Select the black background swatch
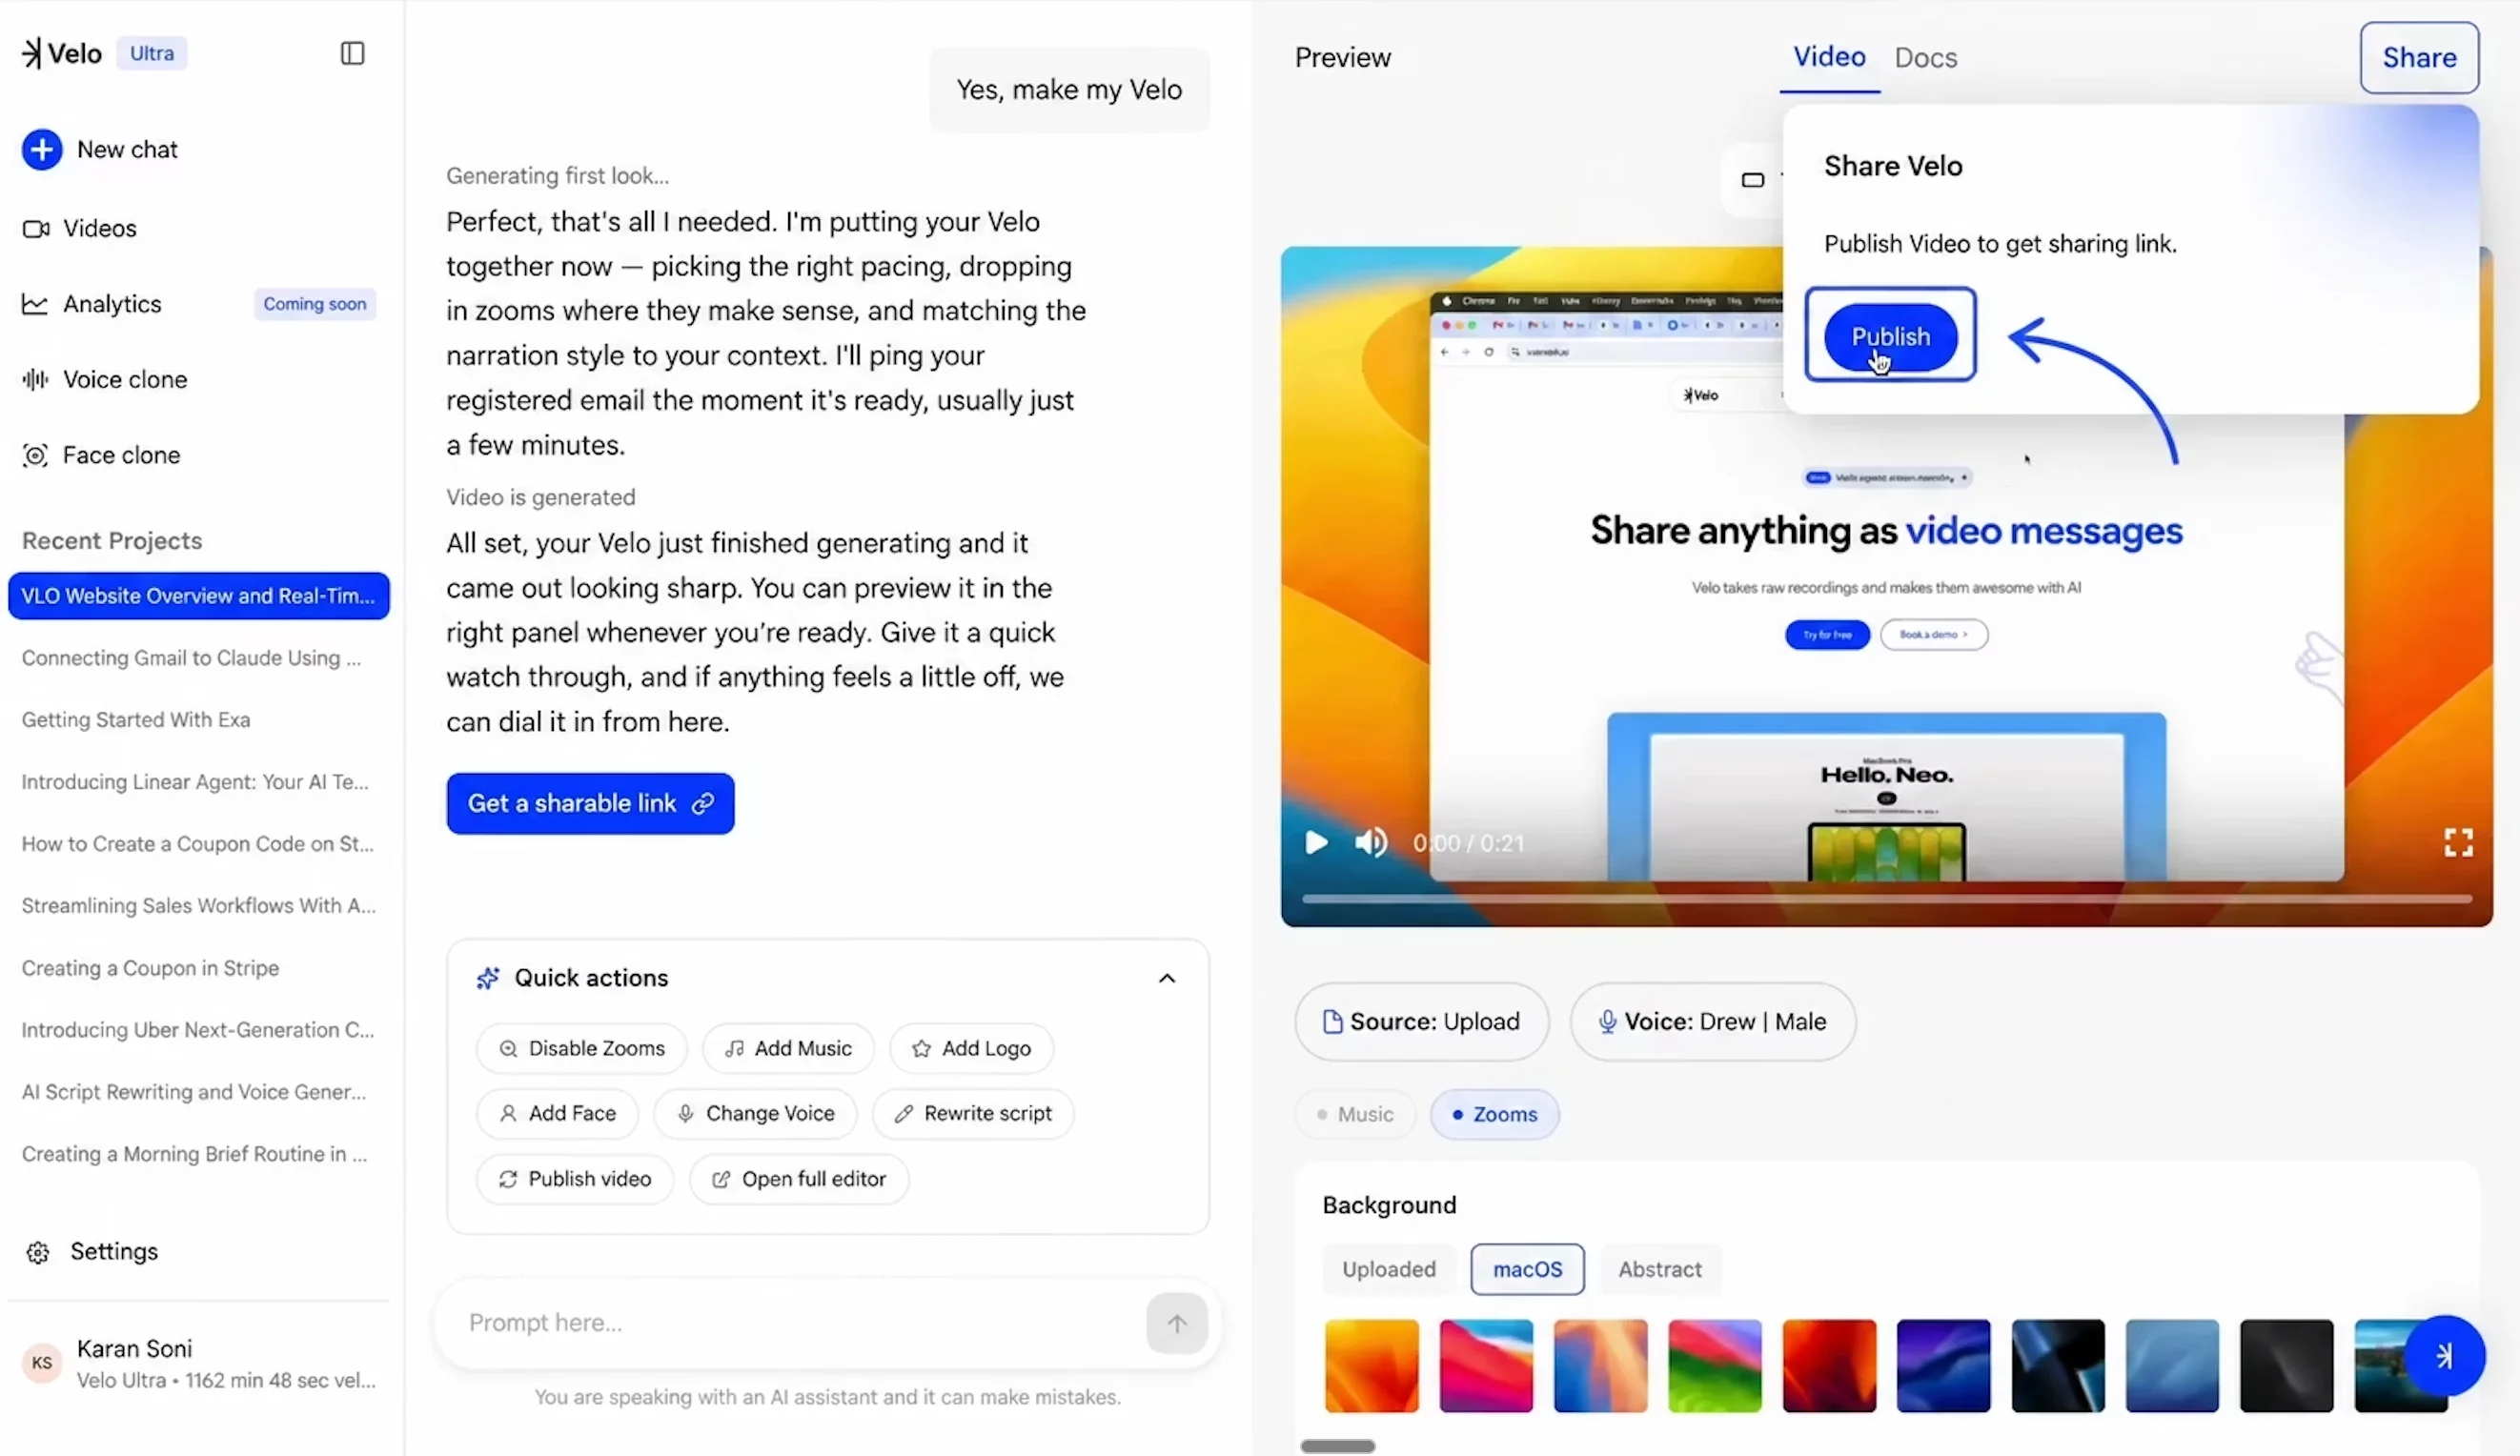2520x1456 pixels. pyautogui.click(x=2286, y=1365)
